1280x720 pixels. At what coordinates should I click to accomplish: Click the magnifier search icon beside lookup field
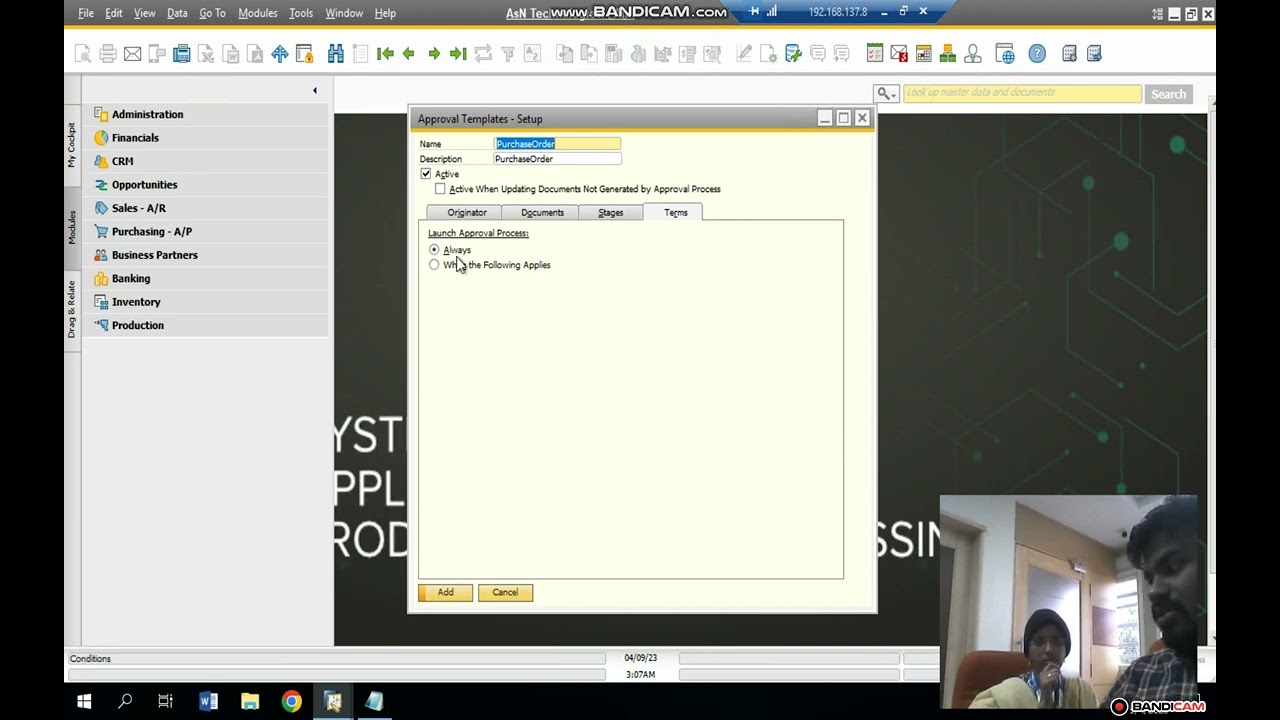click(x=885, y=93)
